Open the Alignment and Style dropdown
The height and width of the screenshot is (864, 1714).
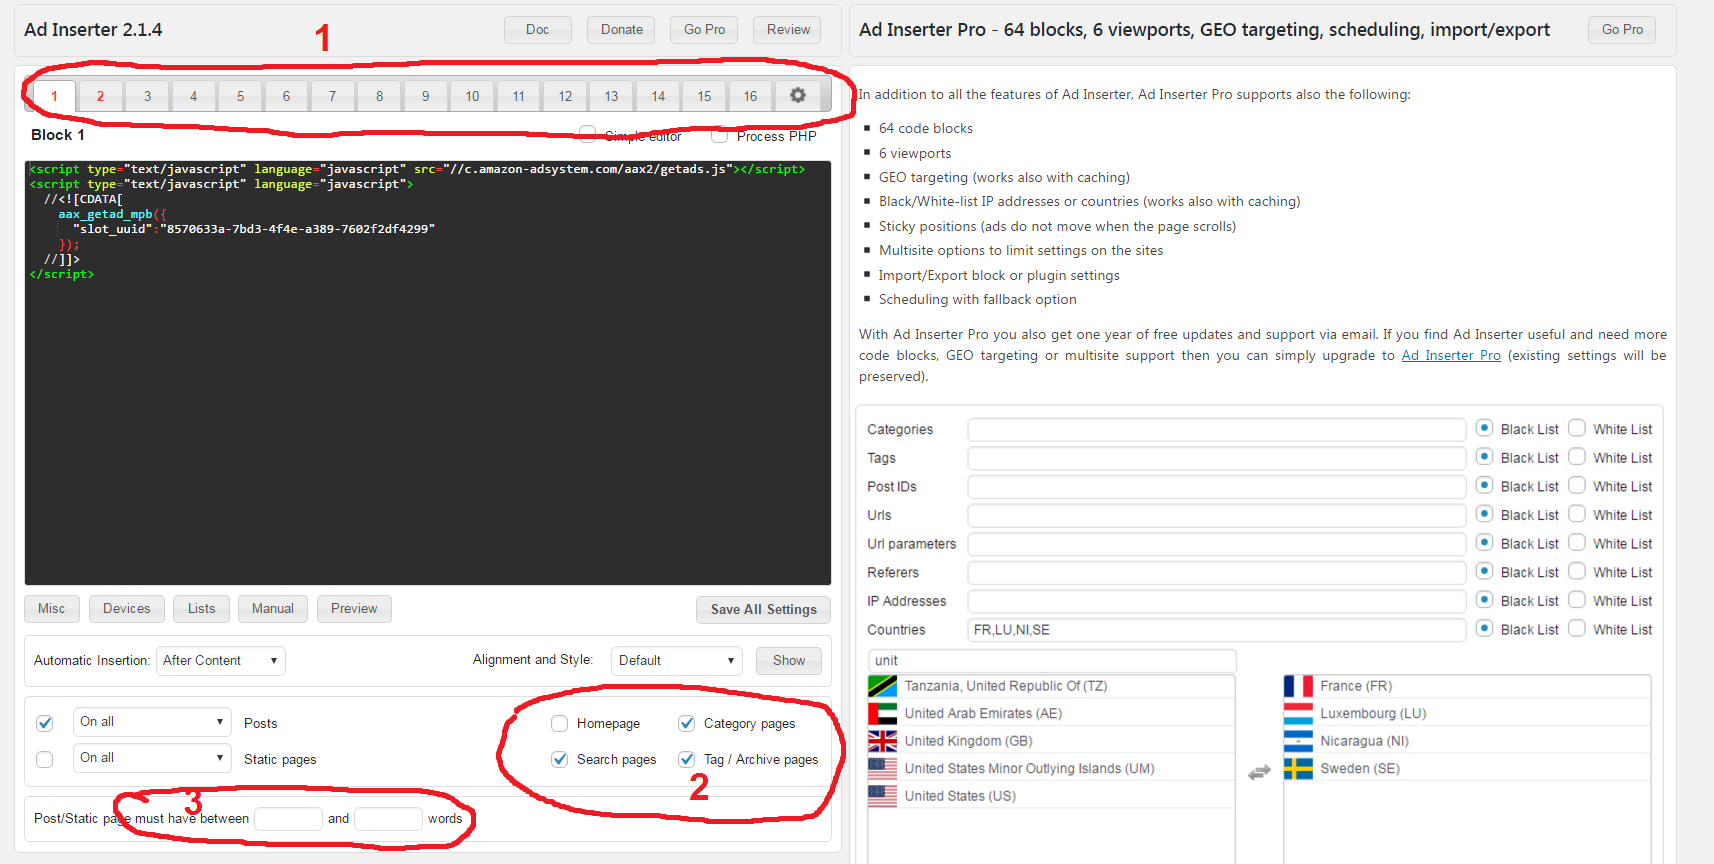tap(677, 661)
